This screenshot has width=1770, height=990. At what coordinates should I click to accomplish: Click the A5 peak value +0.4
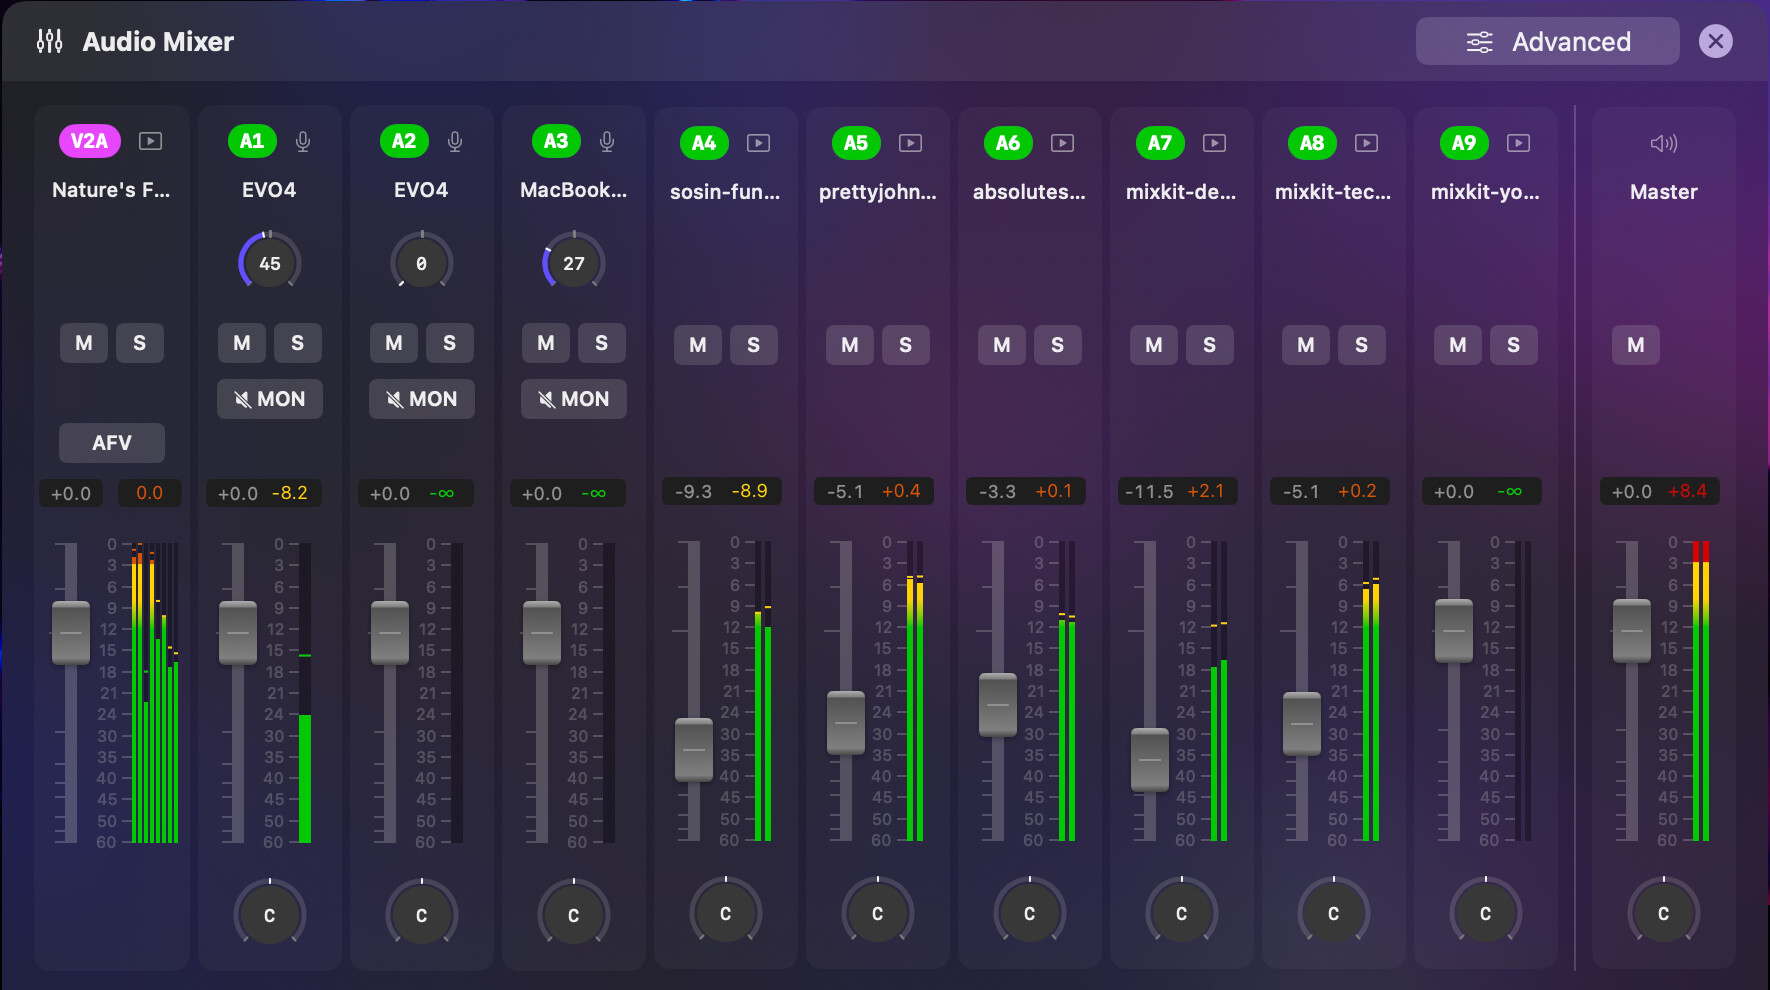click(901, 491)
